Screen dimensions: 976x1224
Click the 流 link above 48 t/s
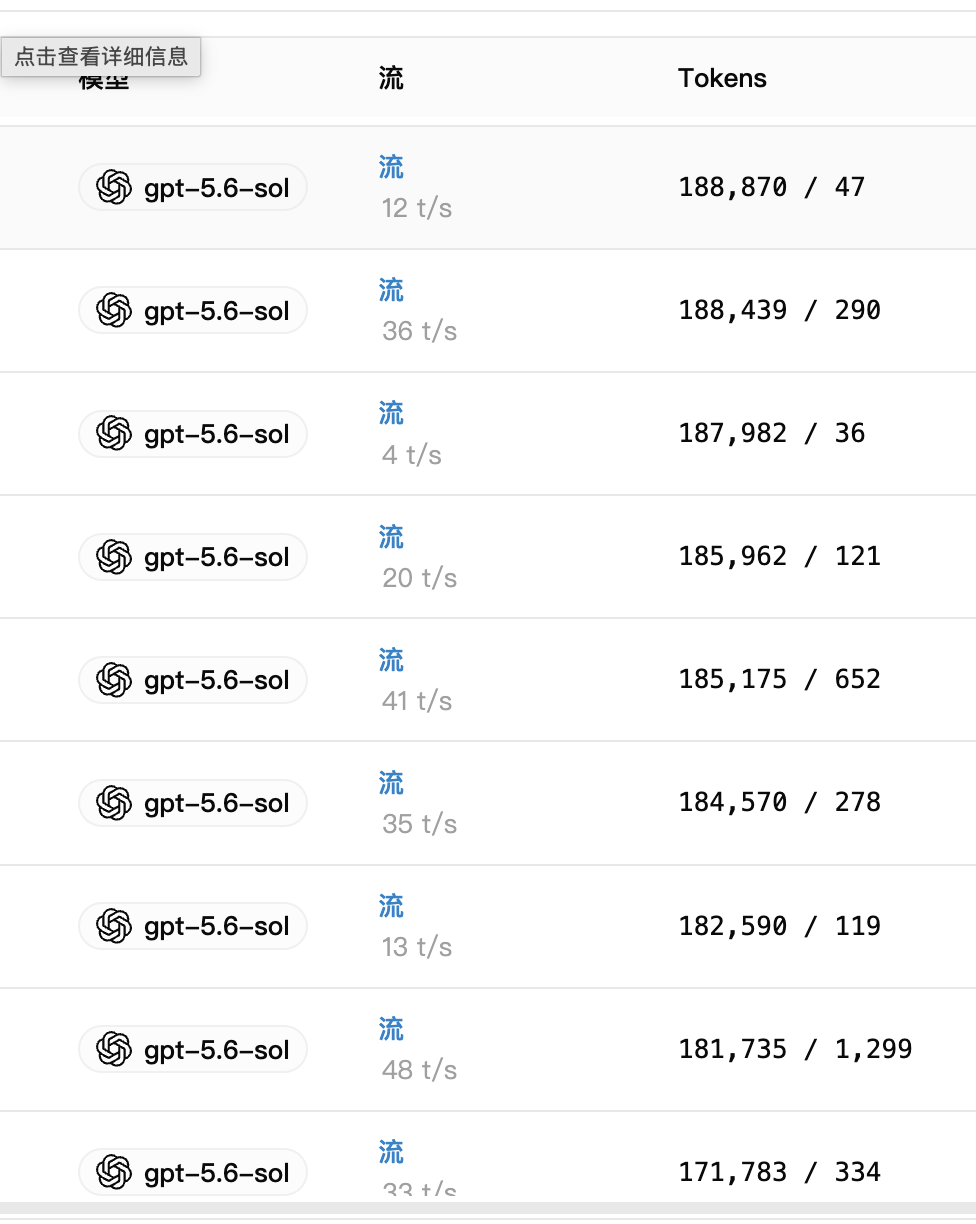[391, 1029]
